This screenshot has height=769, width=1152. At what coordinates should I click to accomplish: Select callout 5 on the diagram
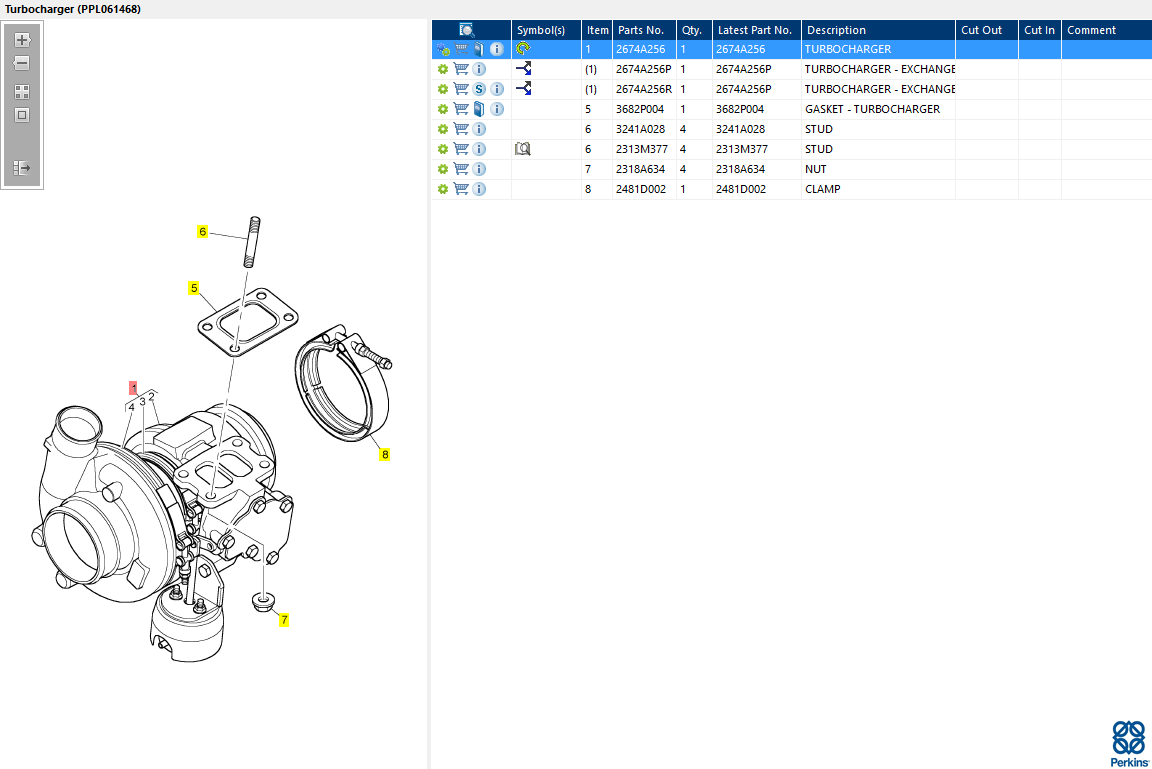[194, 288]
